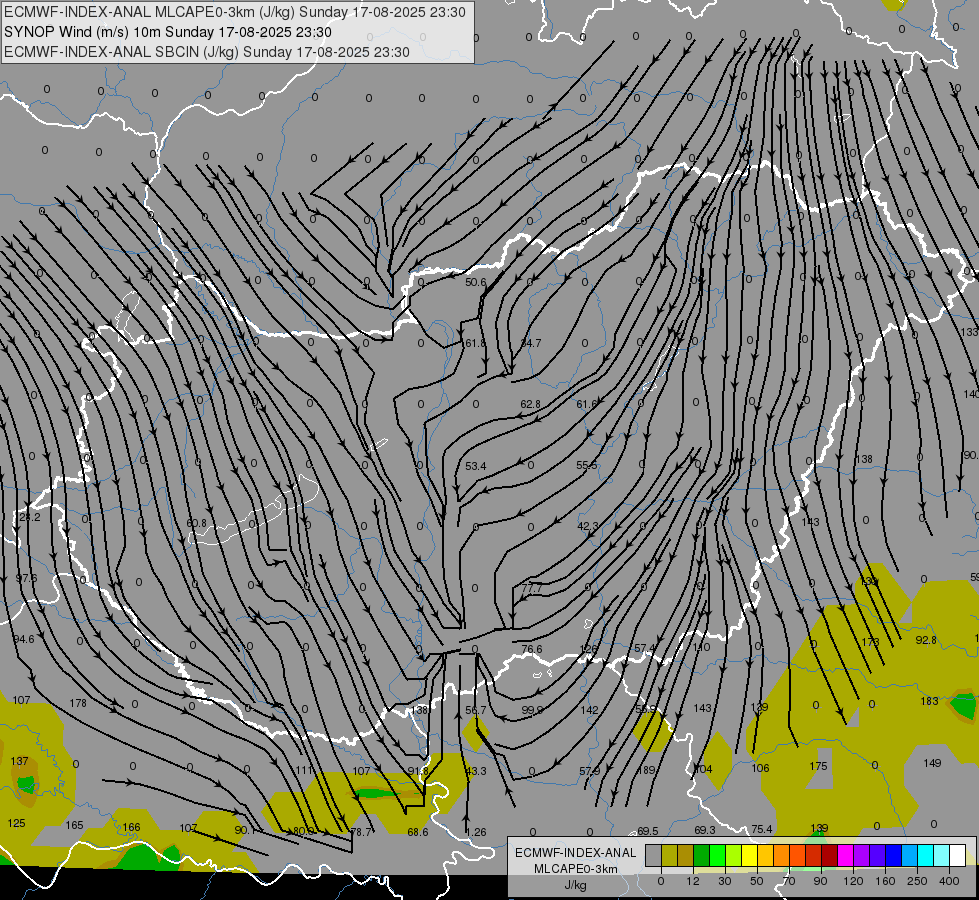Click map value 189
Viewport: 979px width, 900px height.
pyautogui.click(x=646, y=770)
